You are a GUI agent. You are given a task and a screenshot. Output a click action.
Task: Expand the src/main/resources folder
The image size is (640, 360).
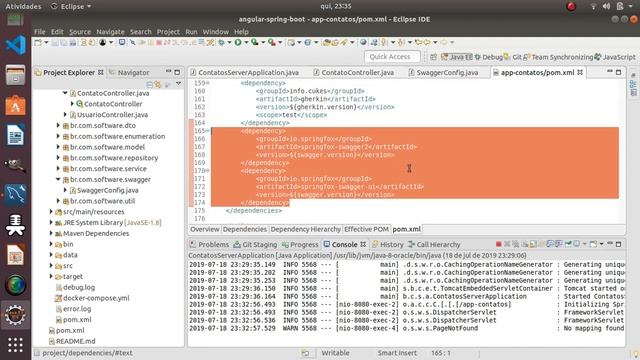coord(51,212)
